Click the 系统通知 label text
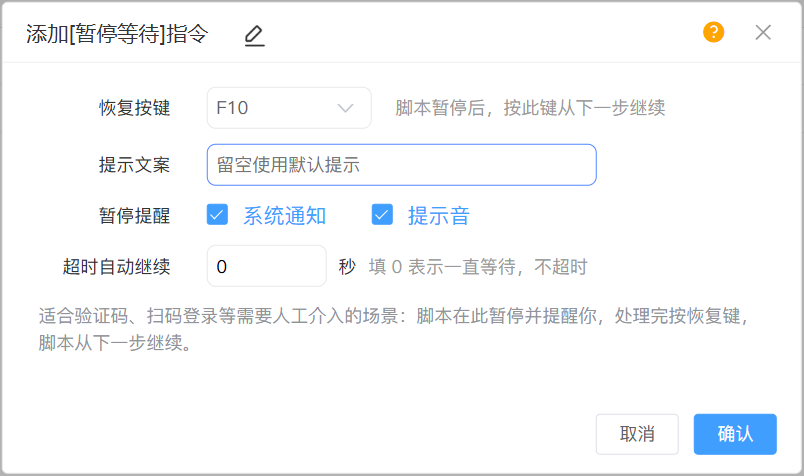The height and width of the screenshot is (476, 804). point(285,215)
